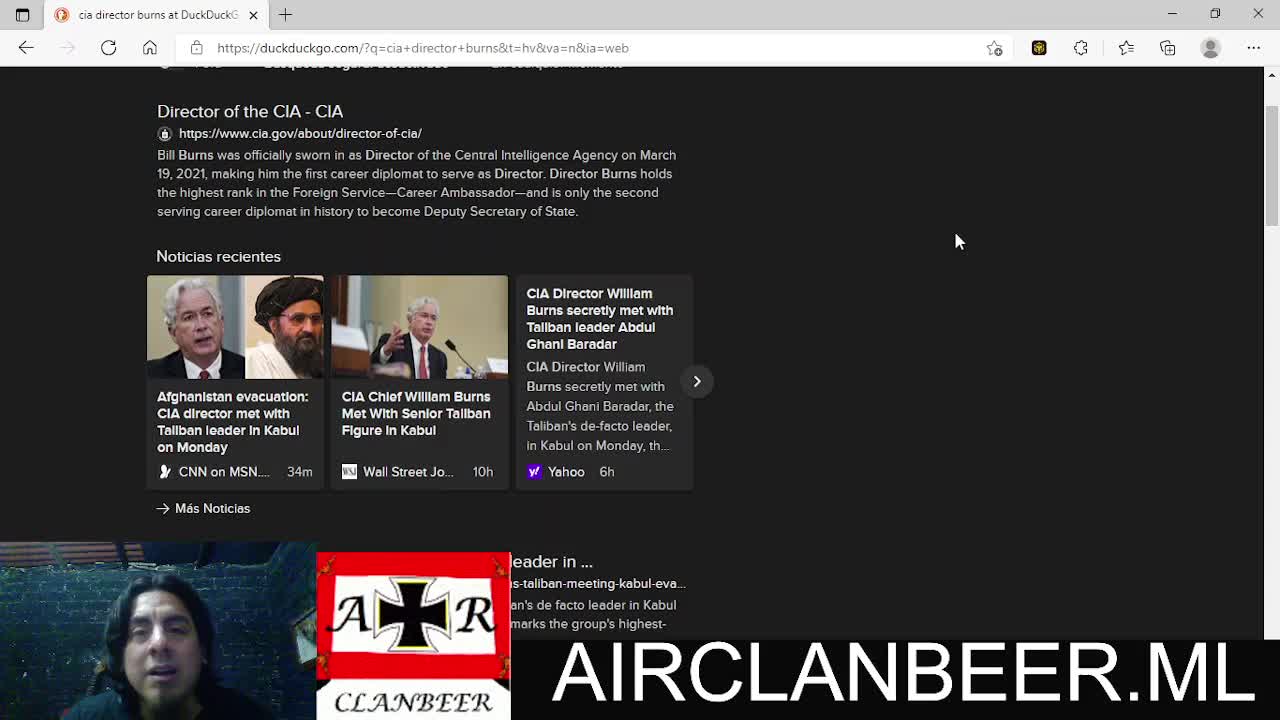Screen dimensions: 1280x720
Task: Open the Extensions puzzle icon
Action: coord(1081,48)
